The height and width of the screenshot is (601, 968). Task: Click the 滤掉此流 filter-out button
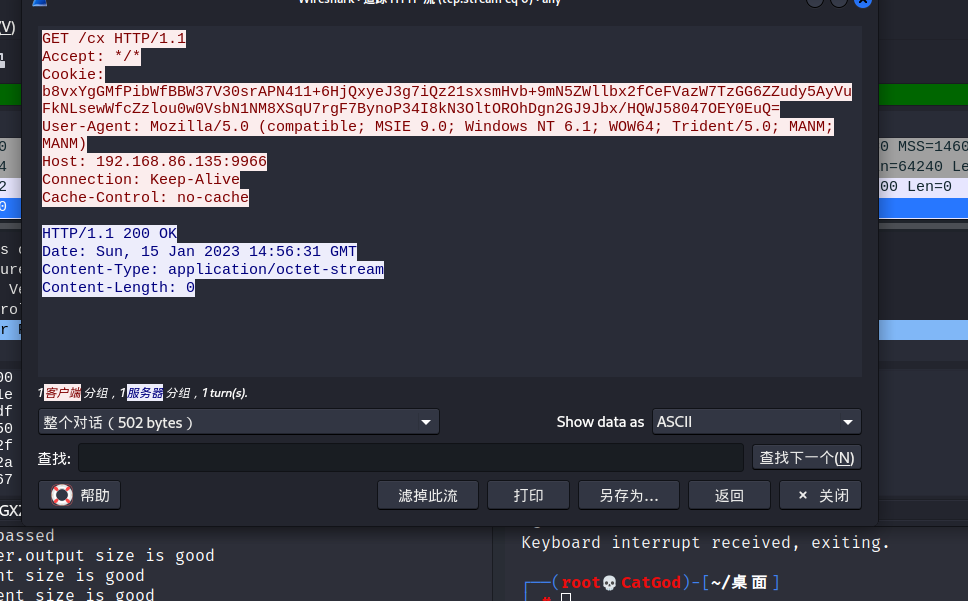pyautogui.click(x=428, y=495)
